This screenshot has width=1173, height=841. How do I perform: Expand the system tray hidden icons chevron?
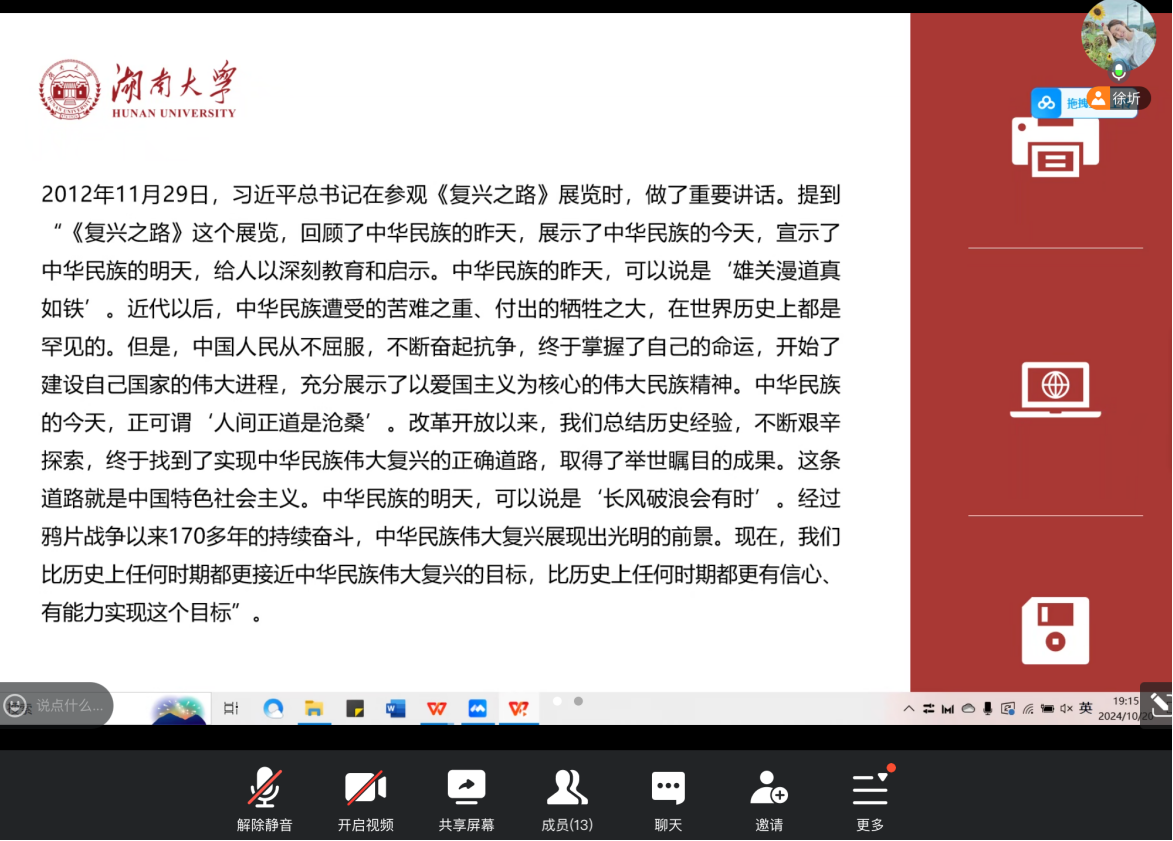(908, 708)
